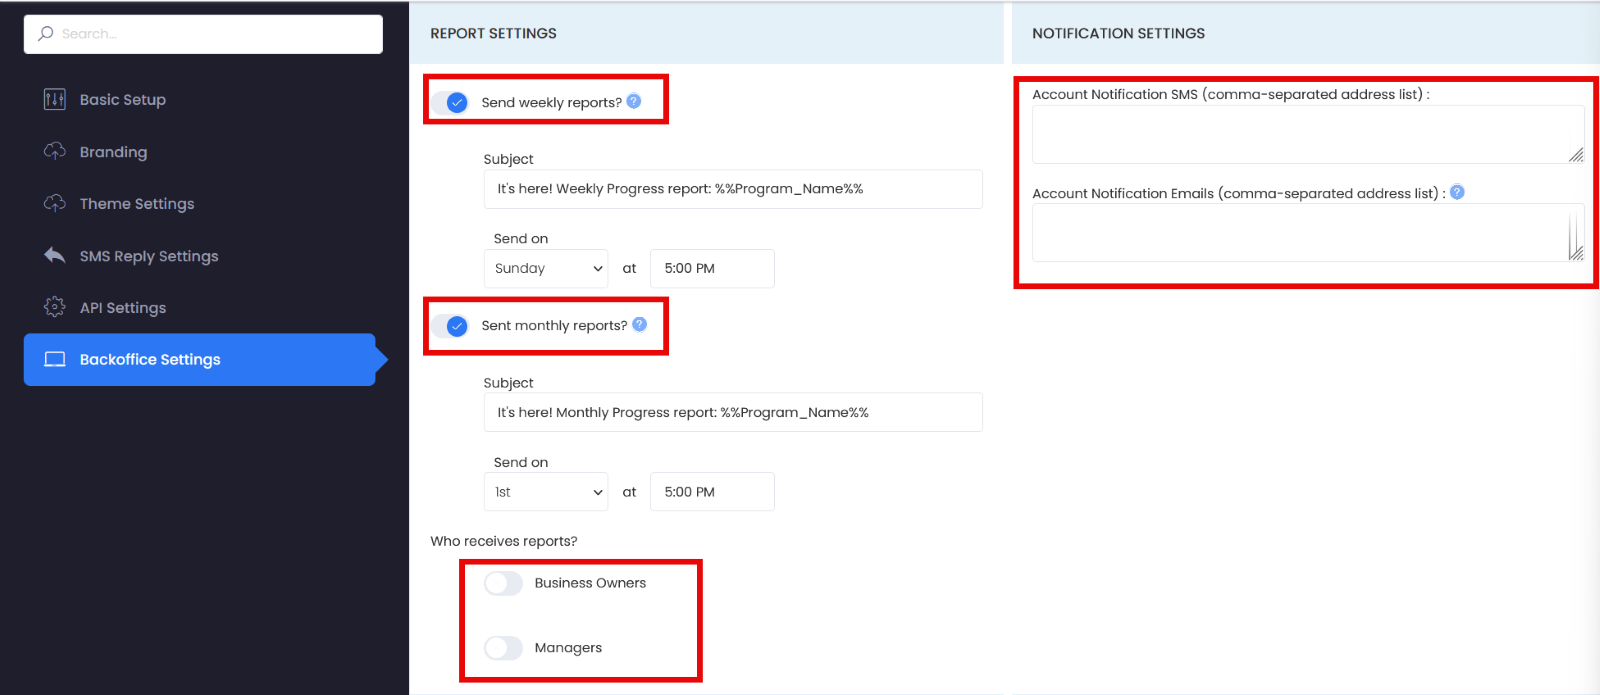This screenshot has height=695, width=1600.
Task: Click the Branding cloud icon
Action: (55, 151)
